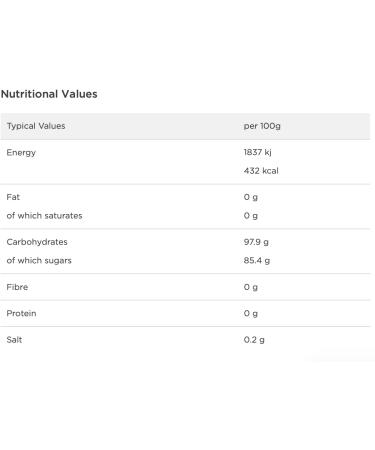Click the 0 g saturates value

251,216
